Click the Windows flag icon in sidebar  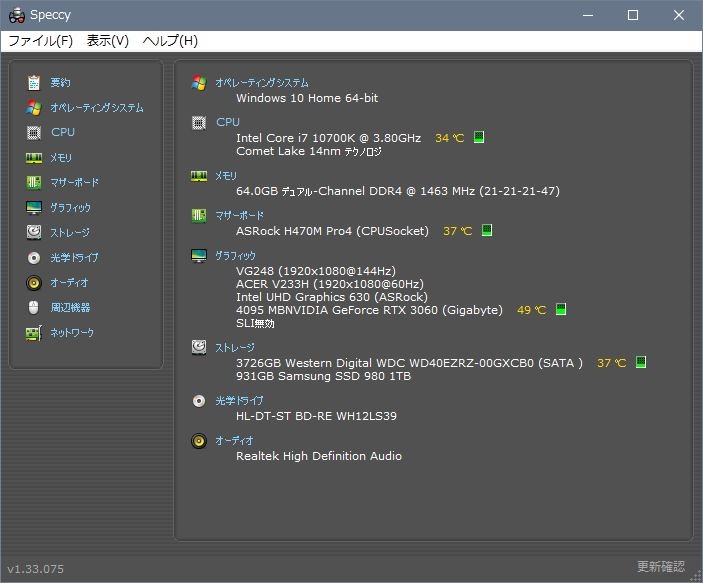34,108
